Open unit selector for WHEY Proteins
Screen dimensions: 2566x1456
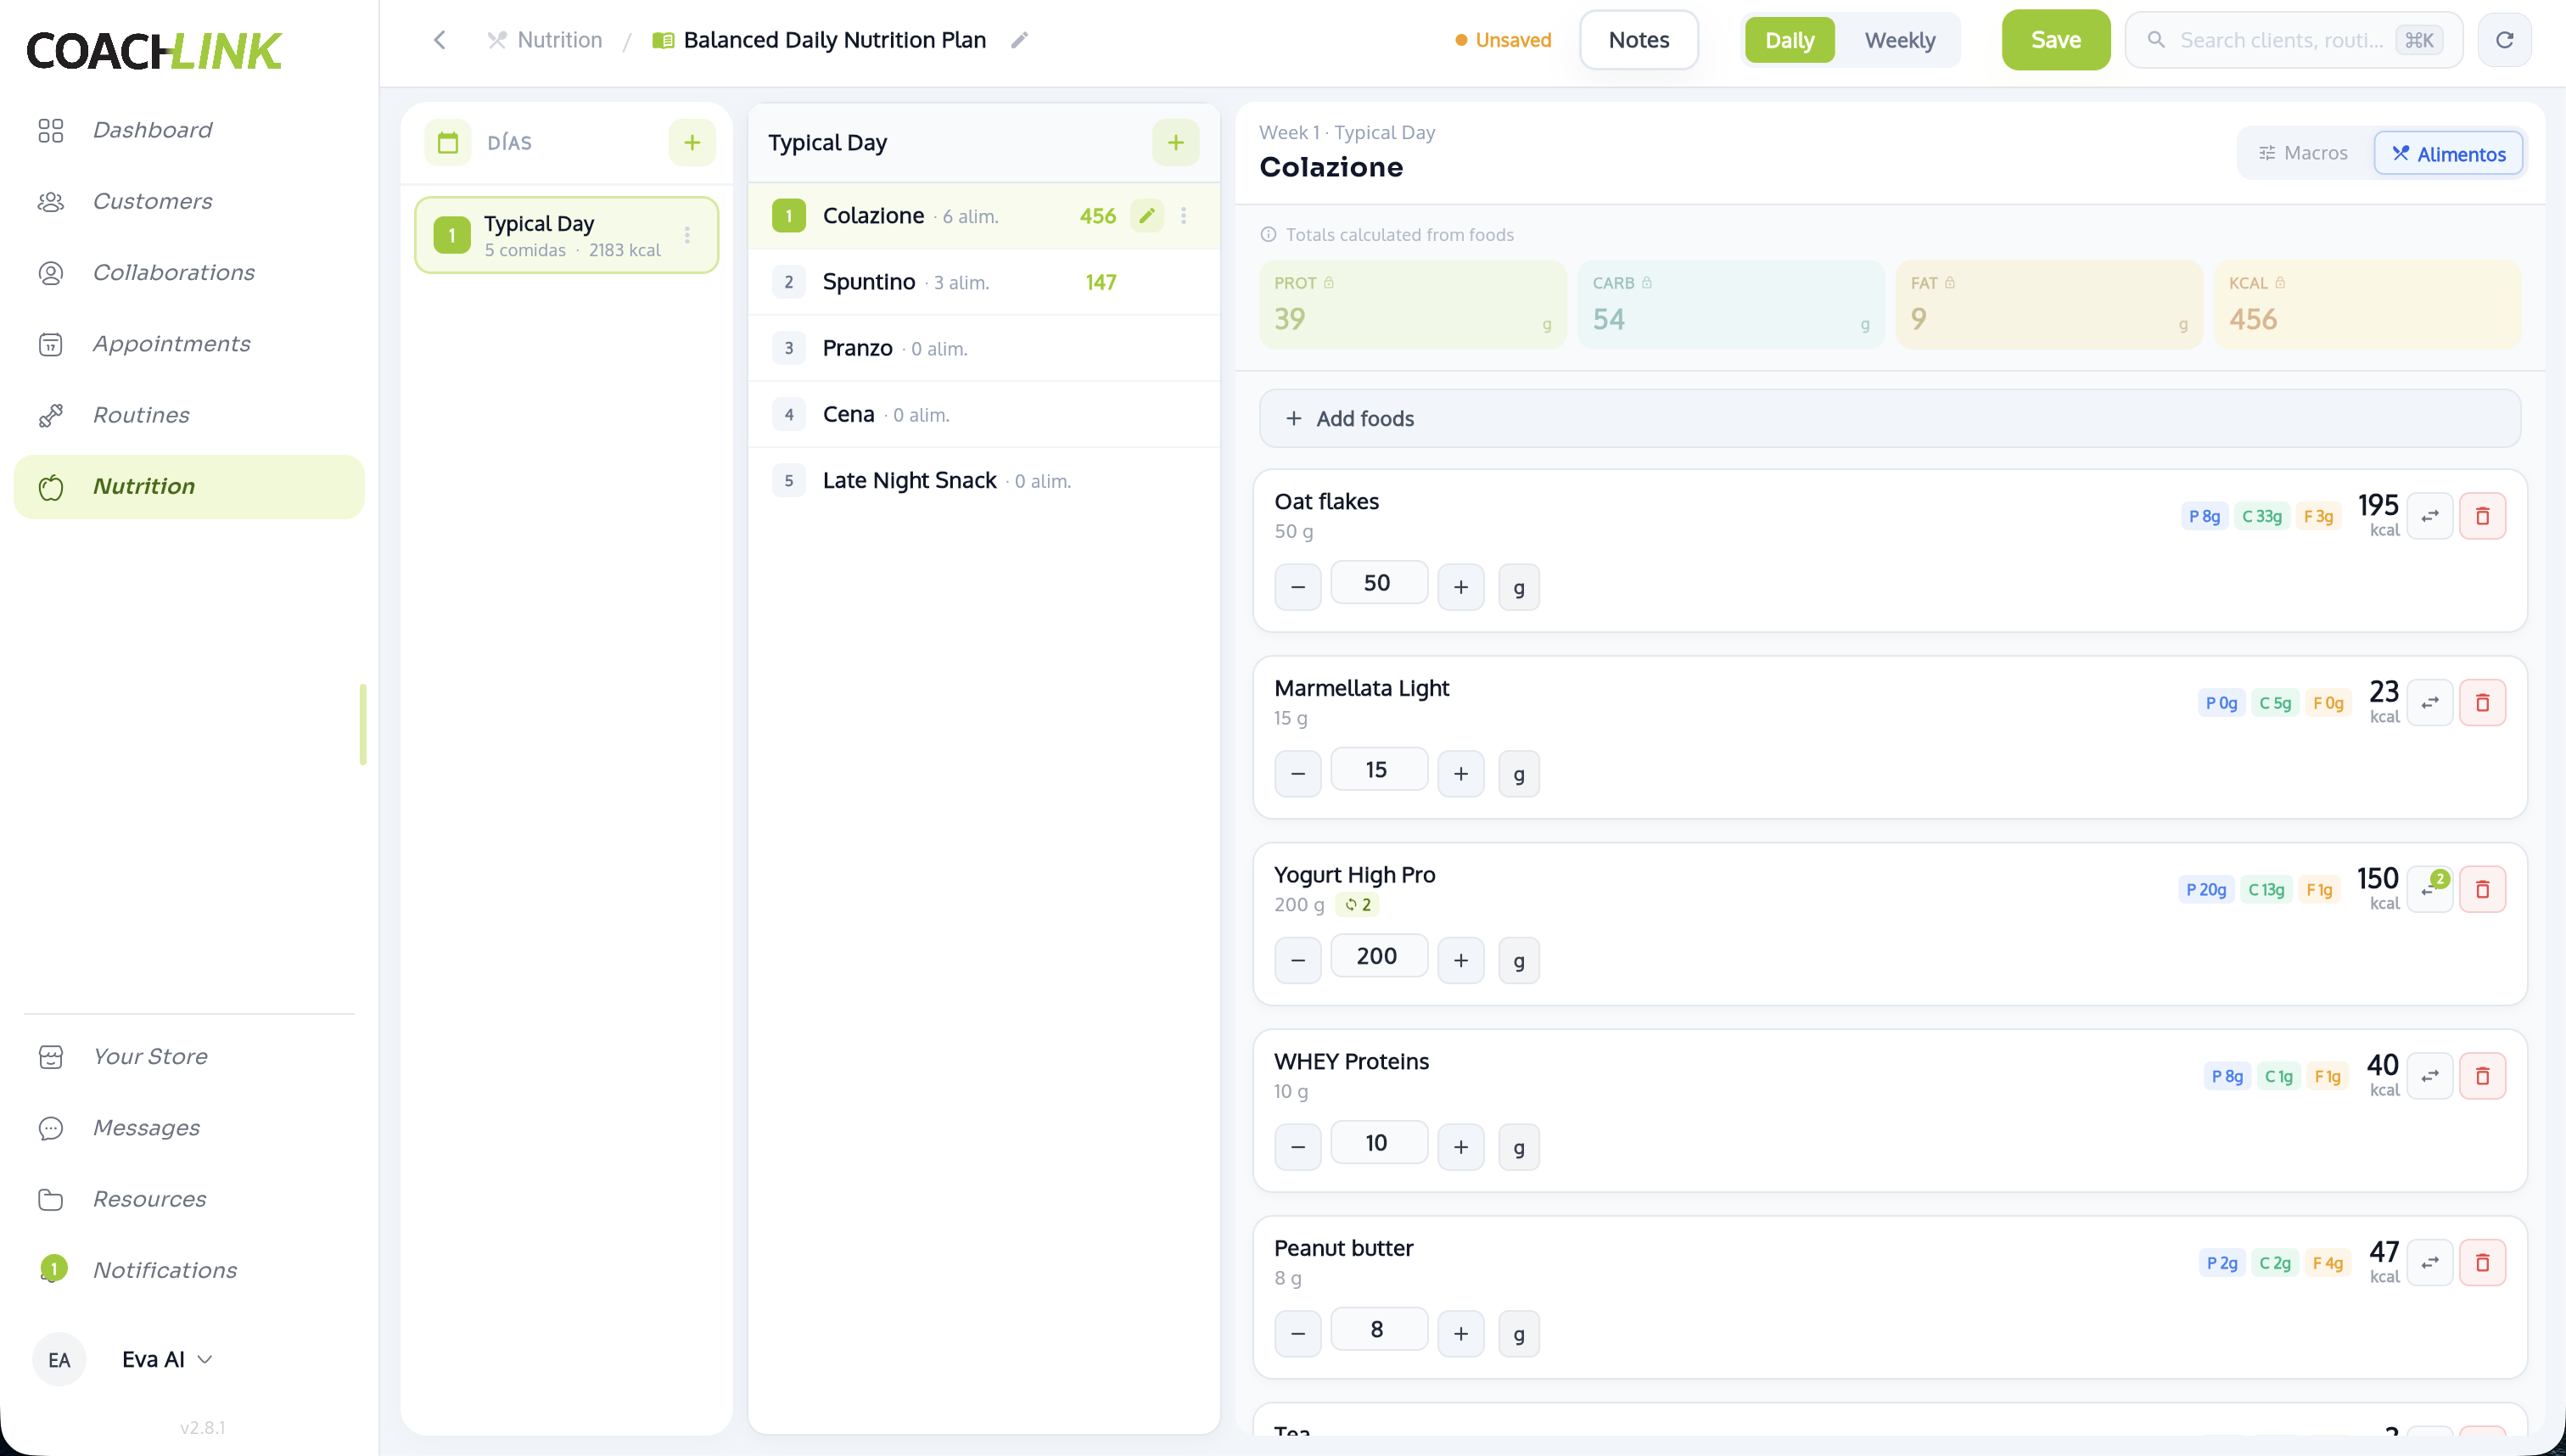1518,1146
